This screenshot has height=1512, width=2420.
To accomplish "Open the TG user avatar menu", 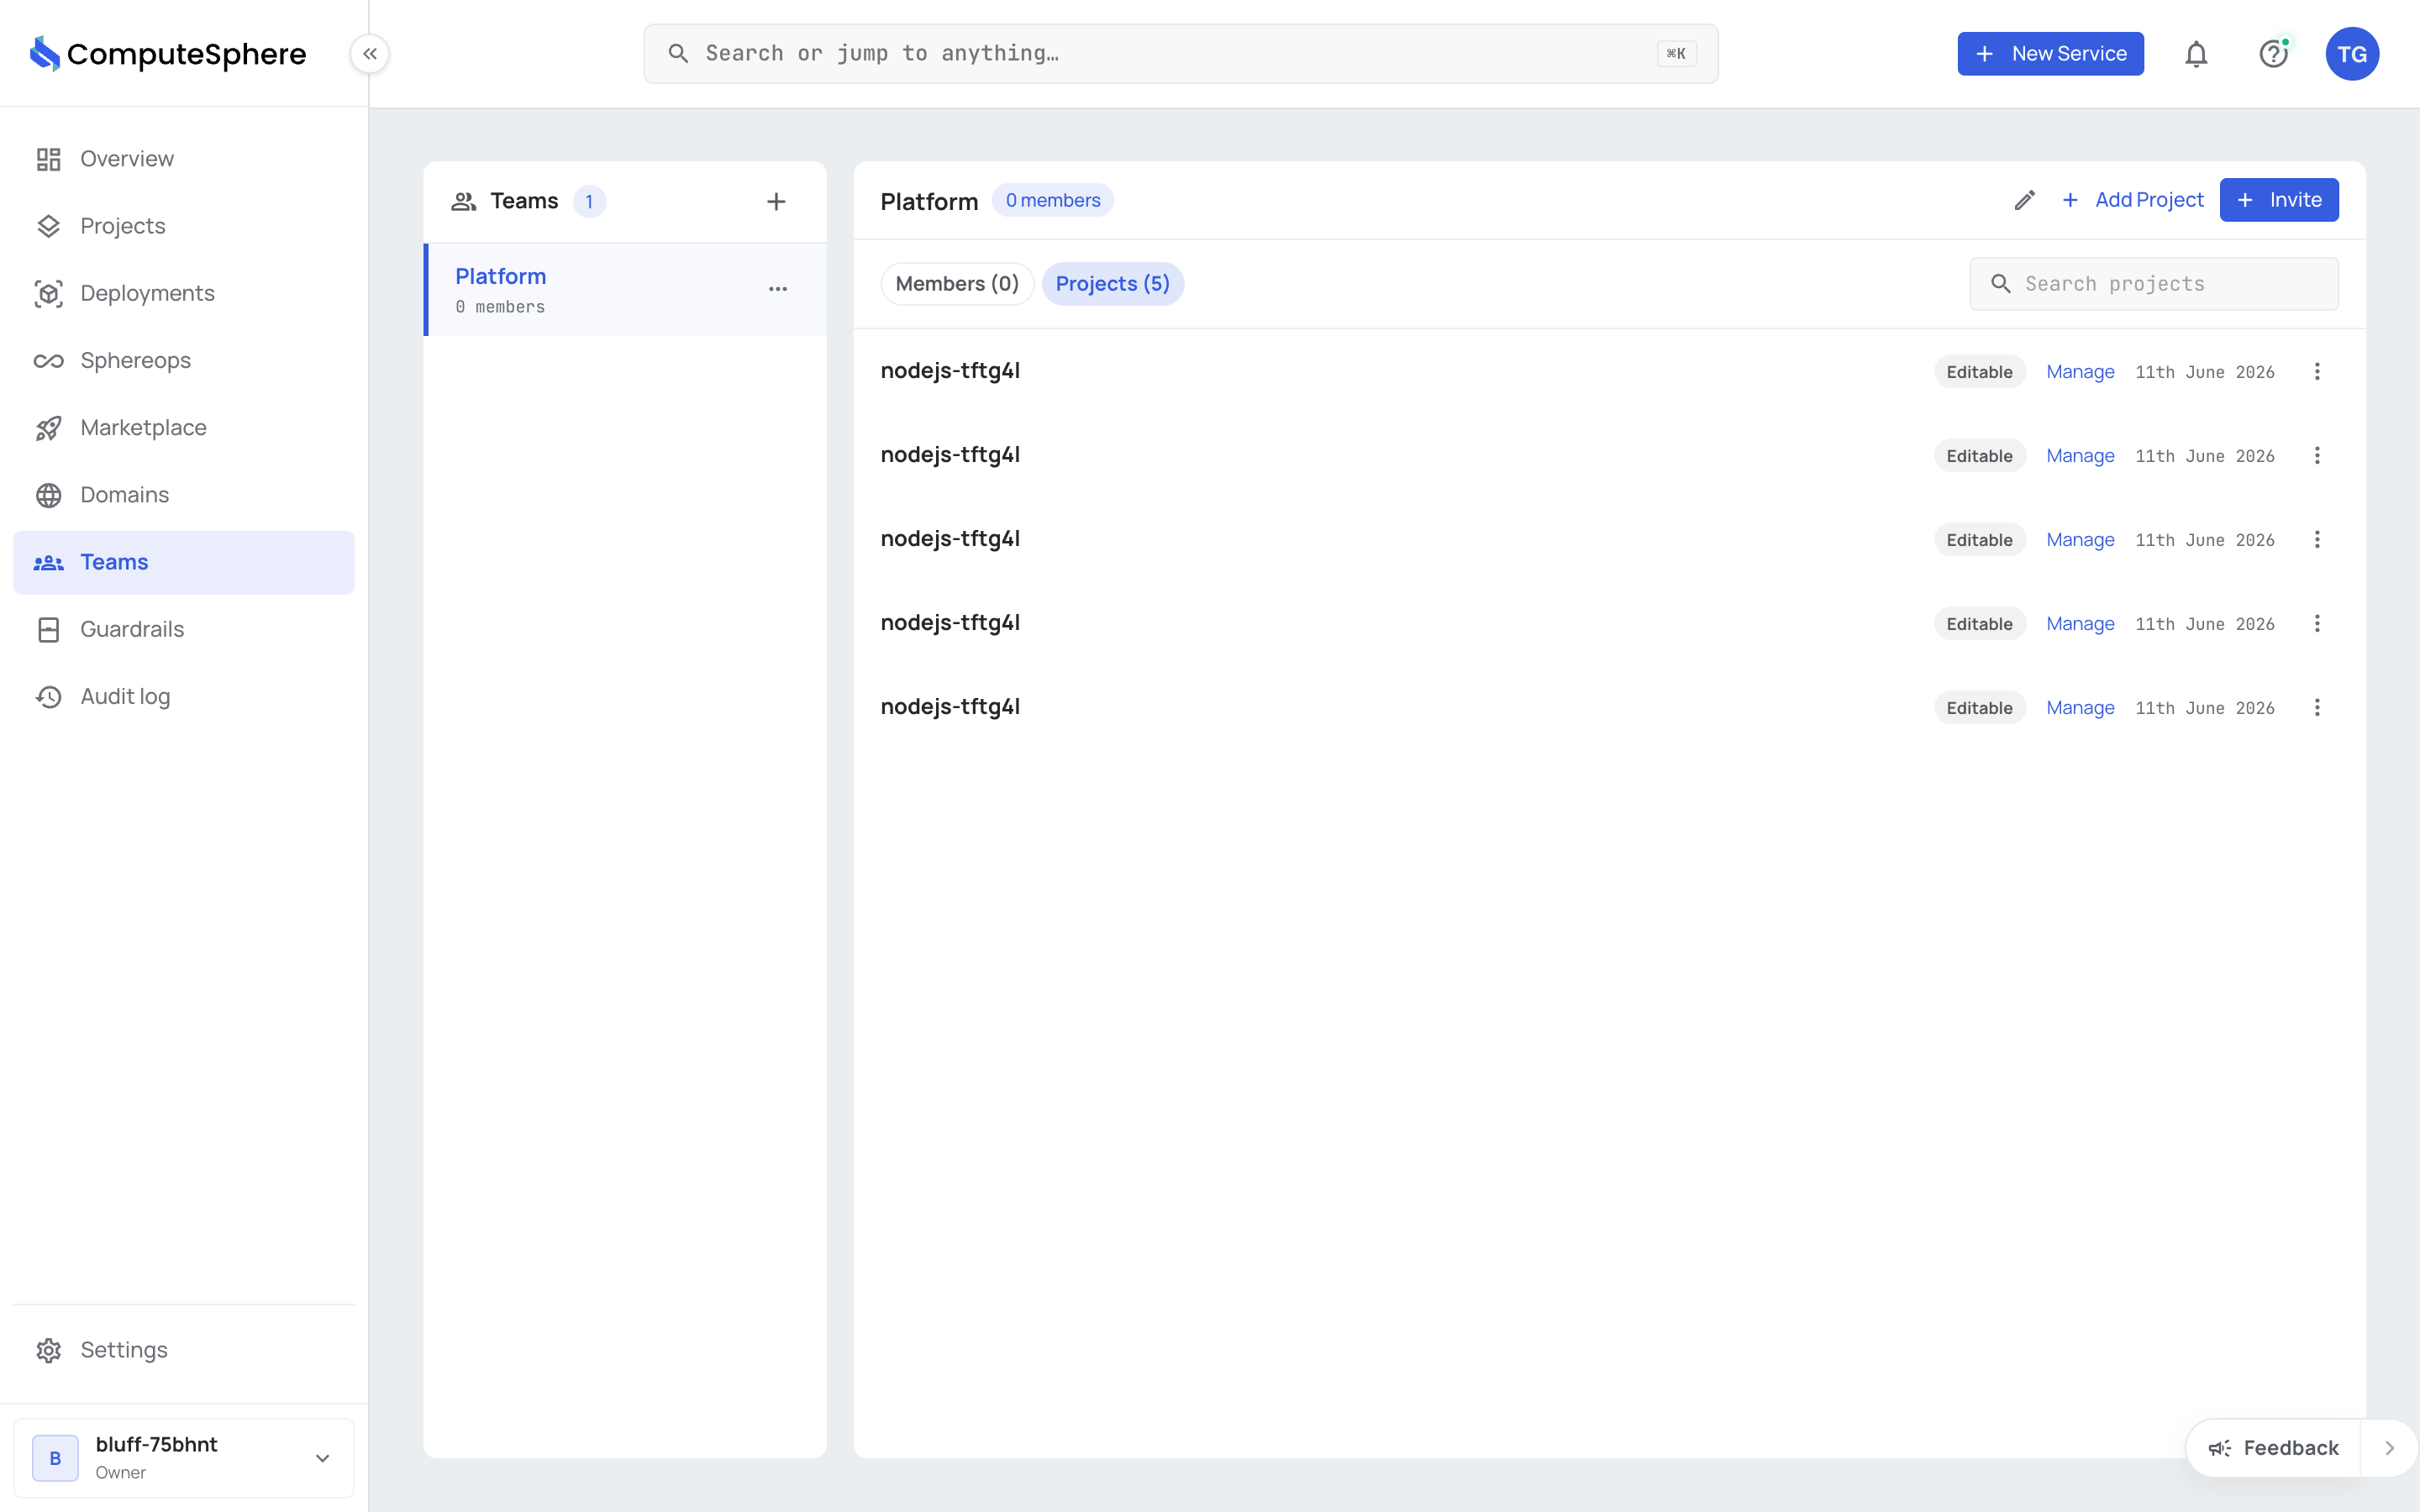I will coord(2352,54).
